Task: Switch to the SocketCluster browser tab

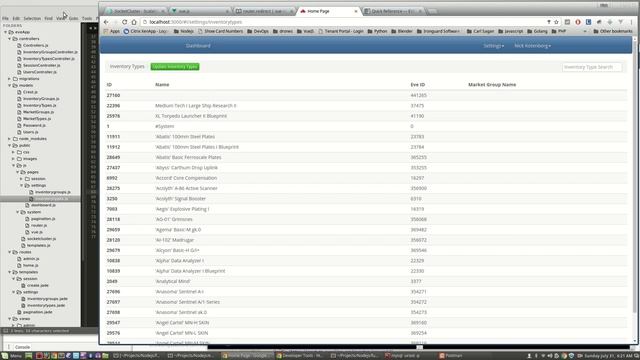Action: (x=135, y=11)
